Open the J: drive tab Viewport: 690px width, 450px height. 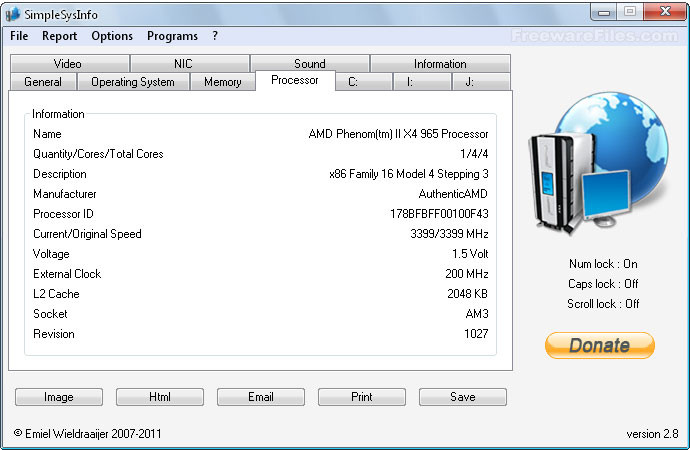pos(481,82)
